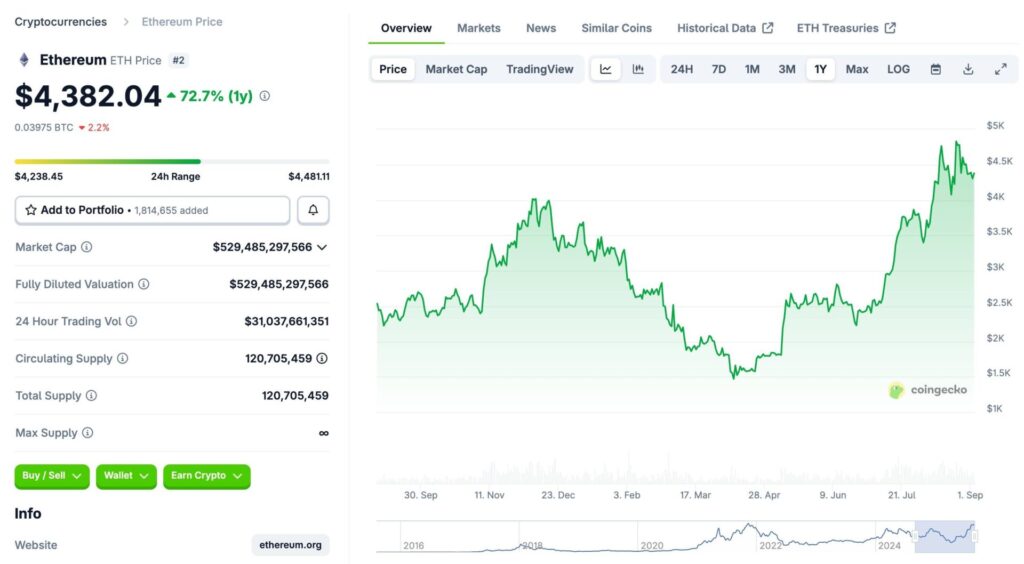The width and height of the screenshot is (1024, 564).
Task: Expand the Market Cap value chevron
Action: 322,247
